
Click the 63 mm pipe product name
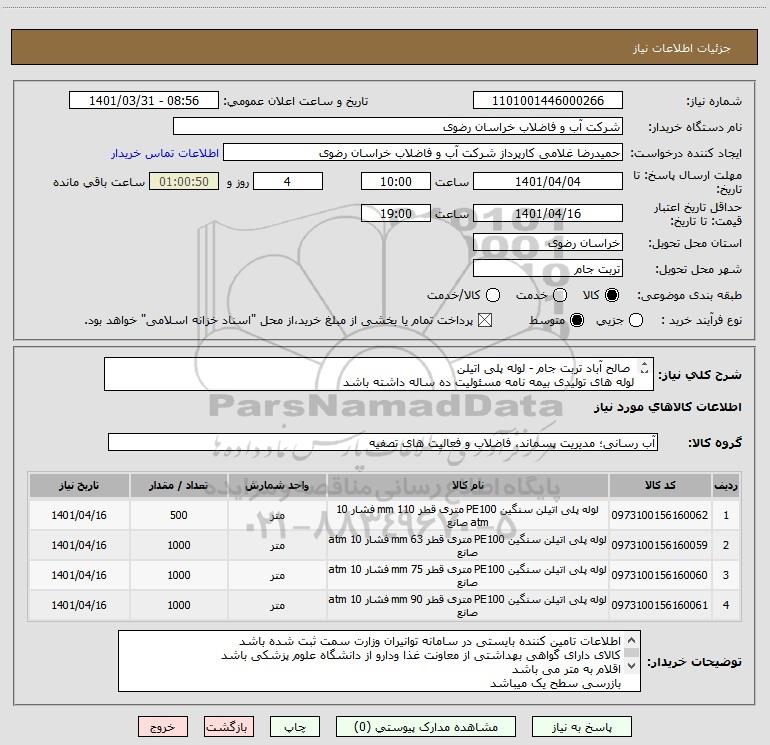pyautogui.click(x=467, y=546)
